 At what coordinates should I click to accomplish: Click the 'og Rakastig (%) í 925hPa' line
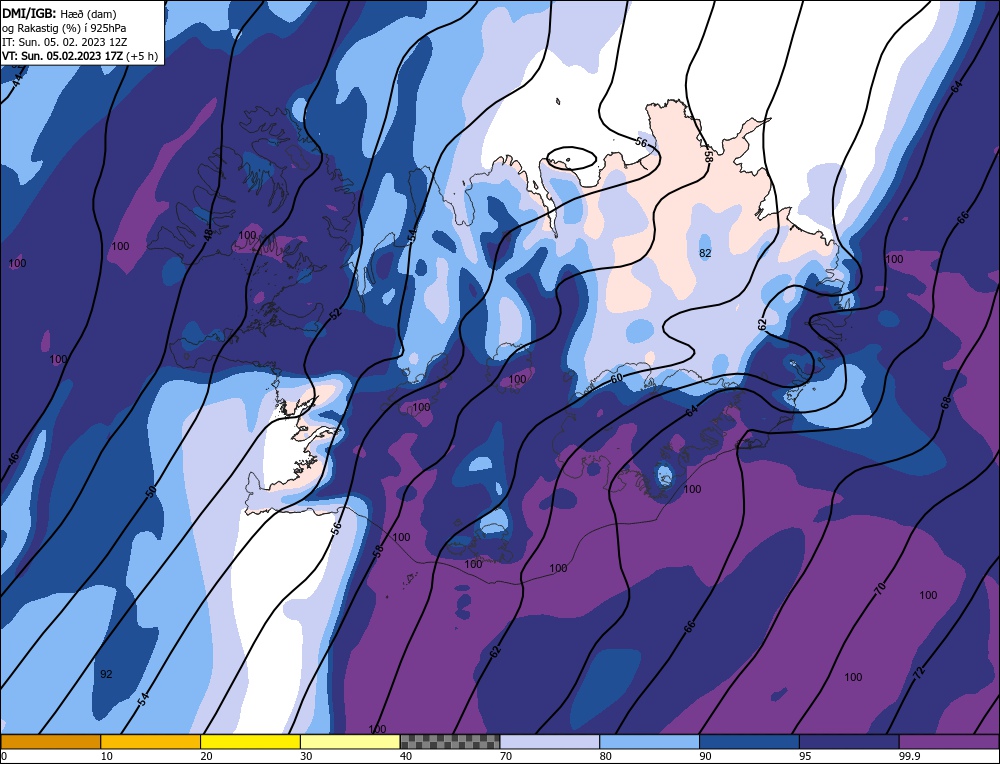(x=64, y=28)
